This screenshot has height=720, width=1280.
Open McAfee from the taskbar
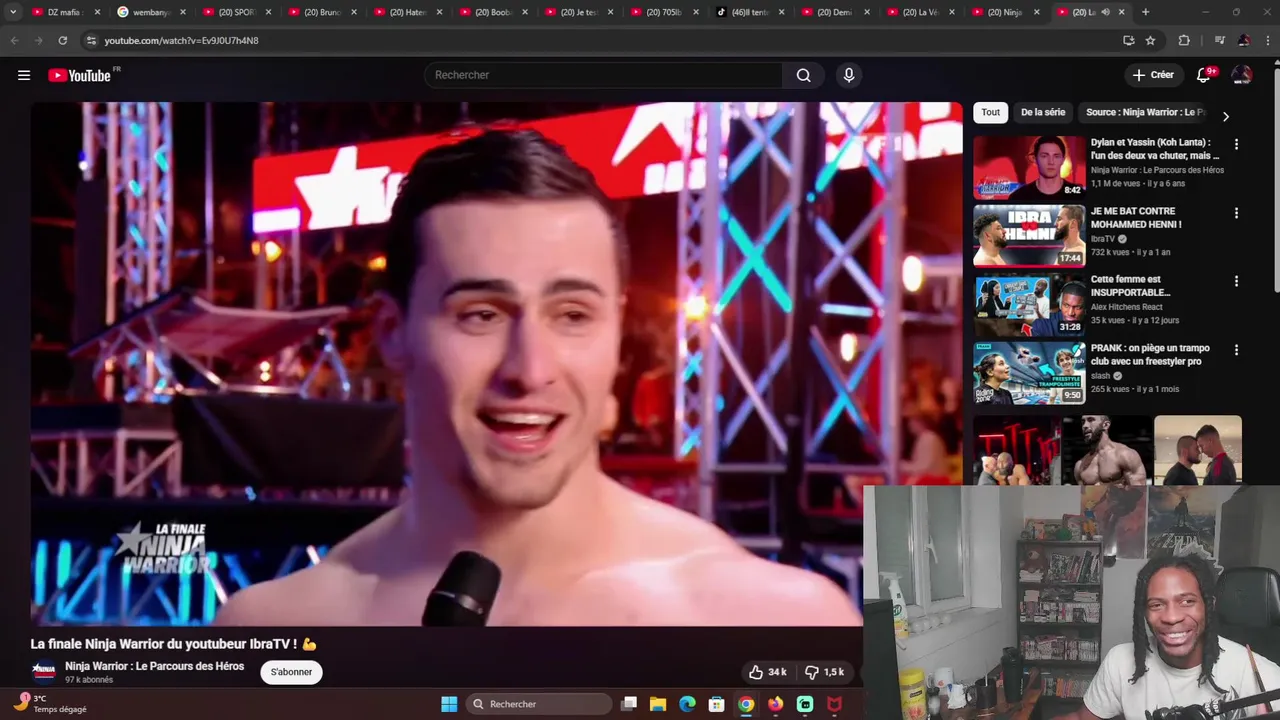(x=834, y=704)
